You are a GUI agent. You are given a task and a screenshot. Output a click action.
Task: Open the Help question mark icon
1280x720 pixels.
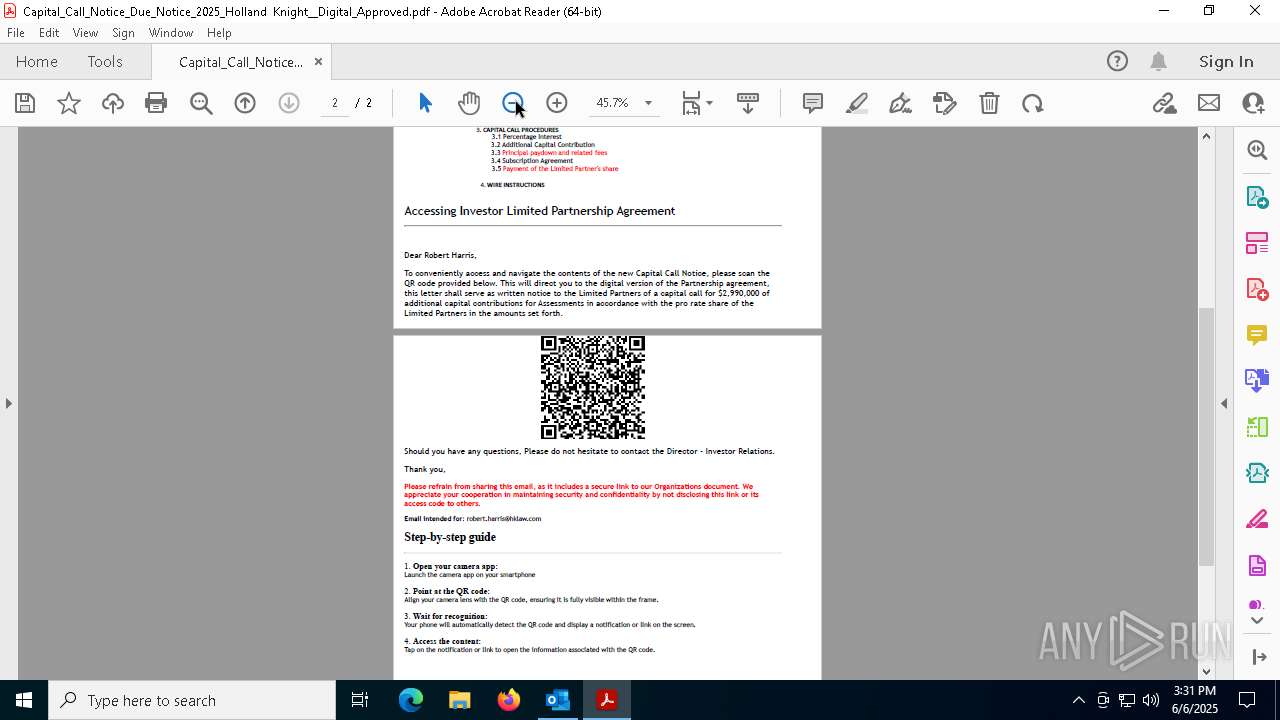(x=1117, y=62)
